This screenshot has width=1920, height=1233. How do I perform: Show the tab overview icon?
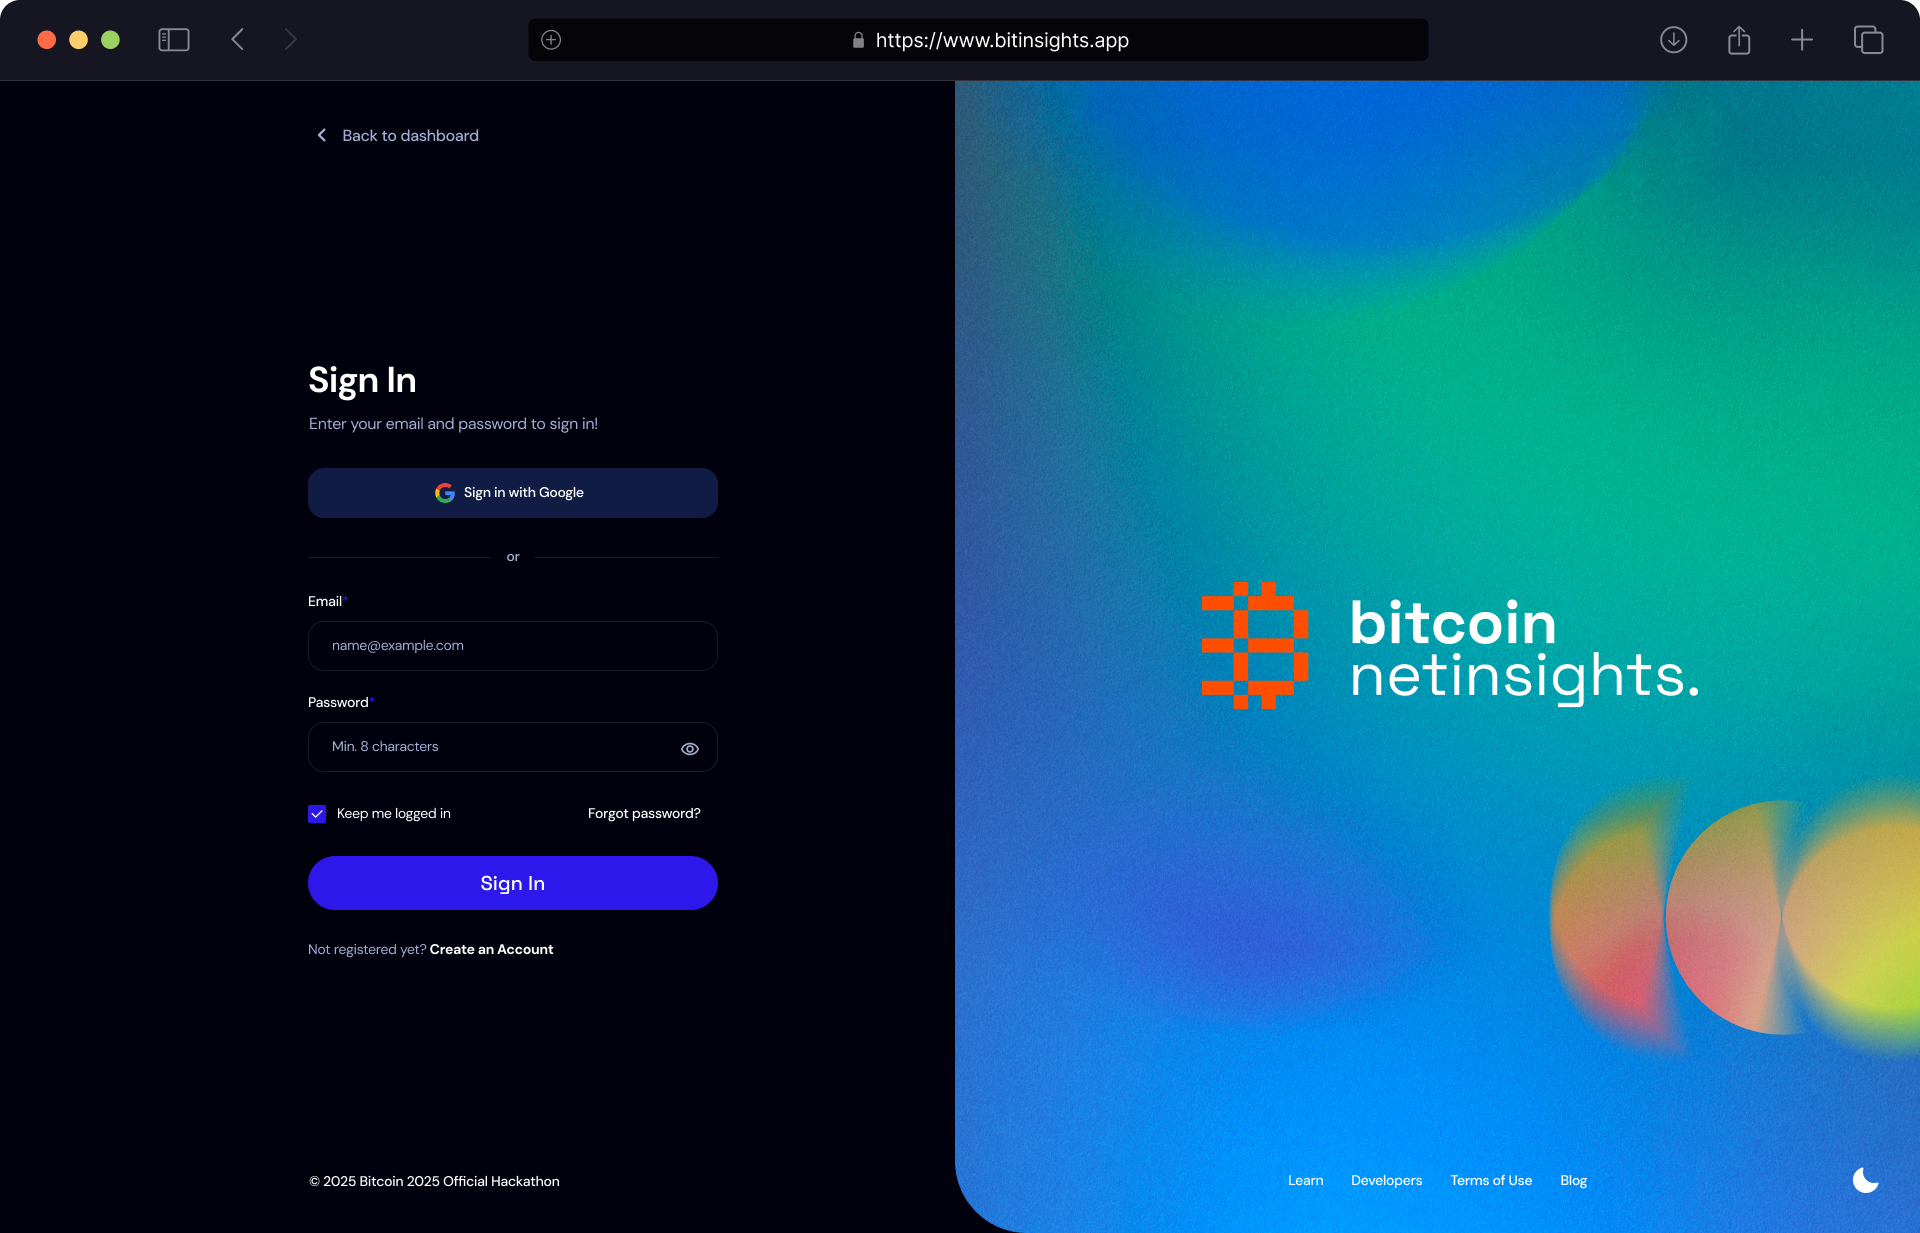click(x=1868, y=40)
